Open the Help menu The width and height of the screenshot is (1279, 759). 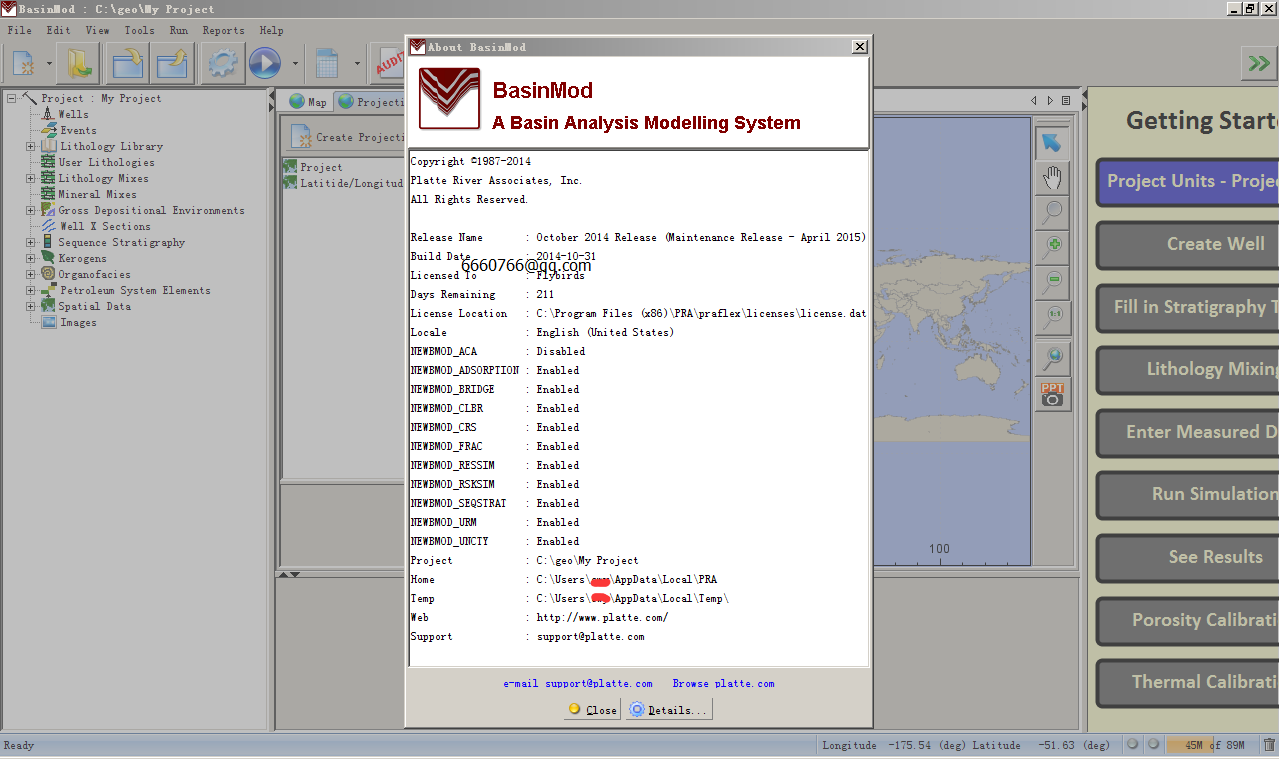271,30
